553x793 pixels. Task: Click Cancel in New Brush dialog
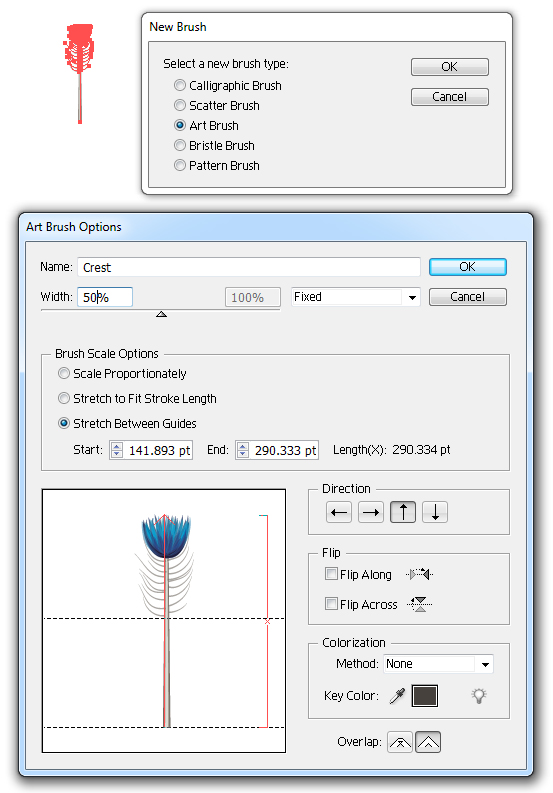(x=450, y=97)
